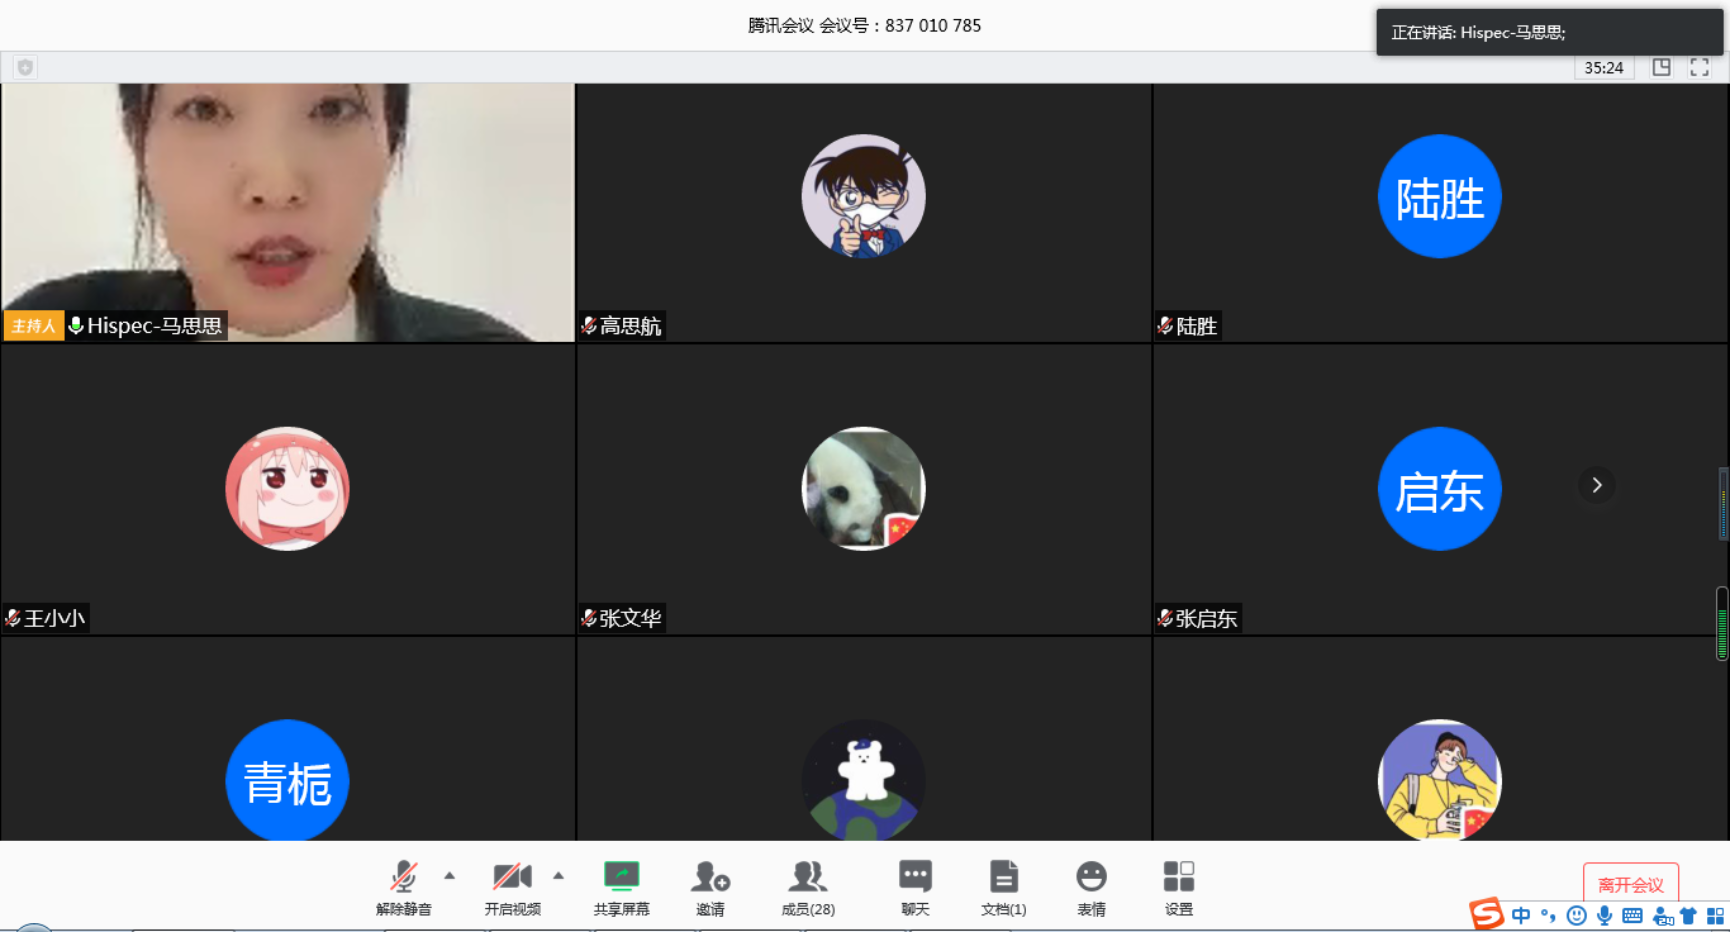Expand the microphone options arrow
This screenshot has height=933, width=1731.
[449, 874]
